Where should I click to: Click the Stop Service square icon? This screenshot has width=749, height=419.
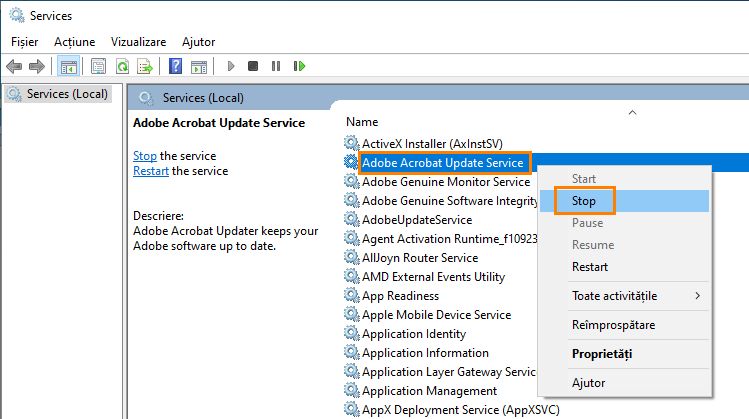click(253, 66)
